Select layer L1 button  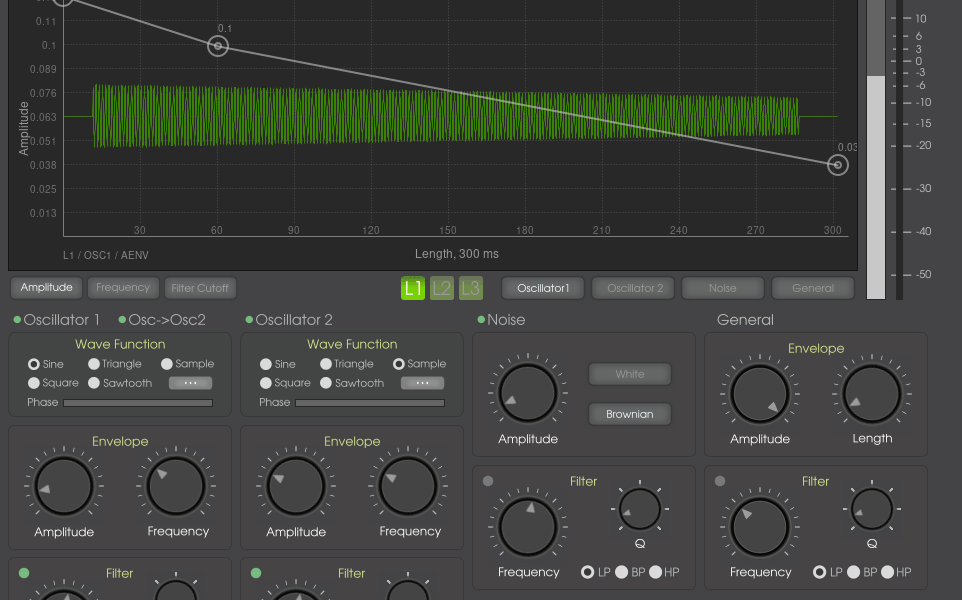(413, 289)
